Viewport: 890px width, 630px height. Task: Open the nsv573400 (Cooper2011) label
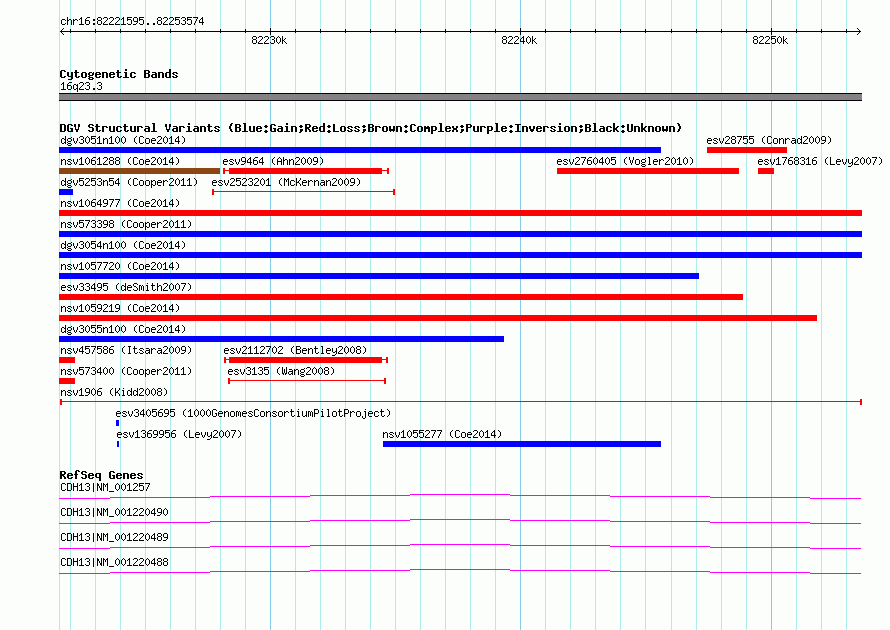pos(126,371)
